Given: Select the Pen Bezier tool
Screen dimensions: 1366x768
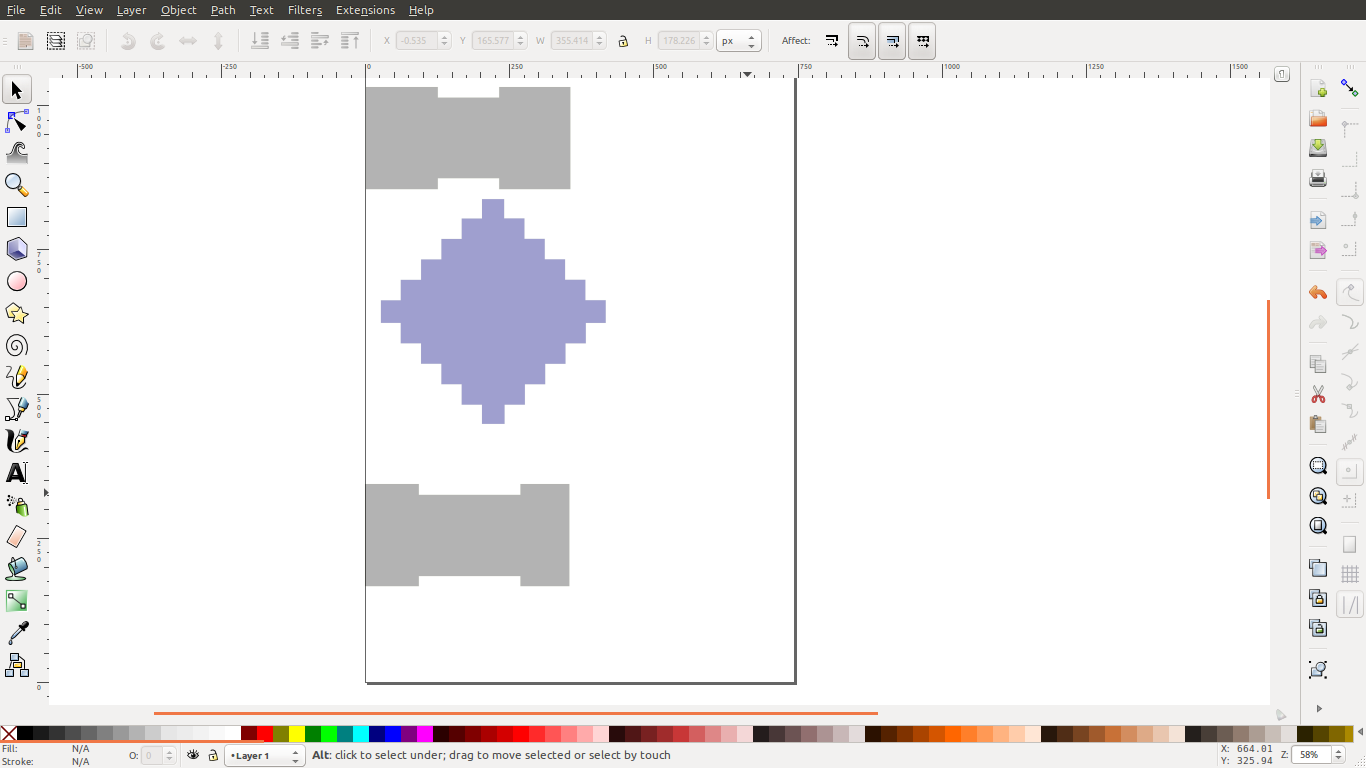Looking at the screenshot, I should (17, 409).
